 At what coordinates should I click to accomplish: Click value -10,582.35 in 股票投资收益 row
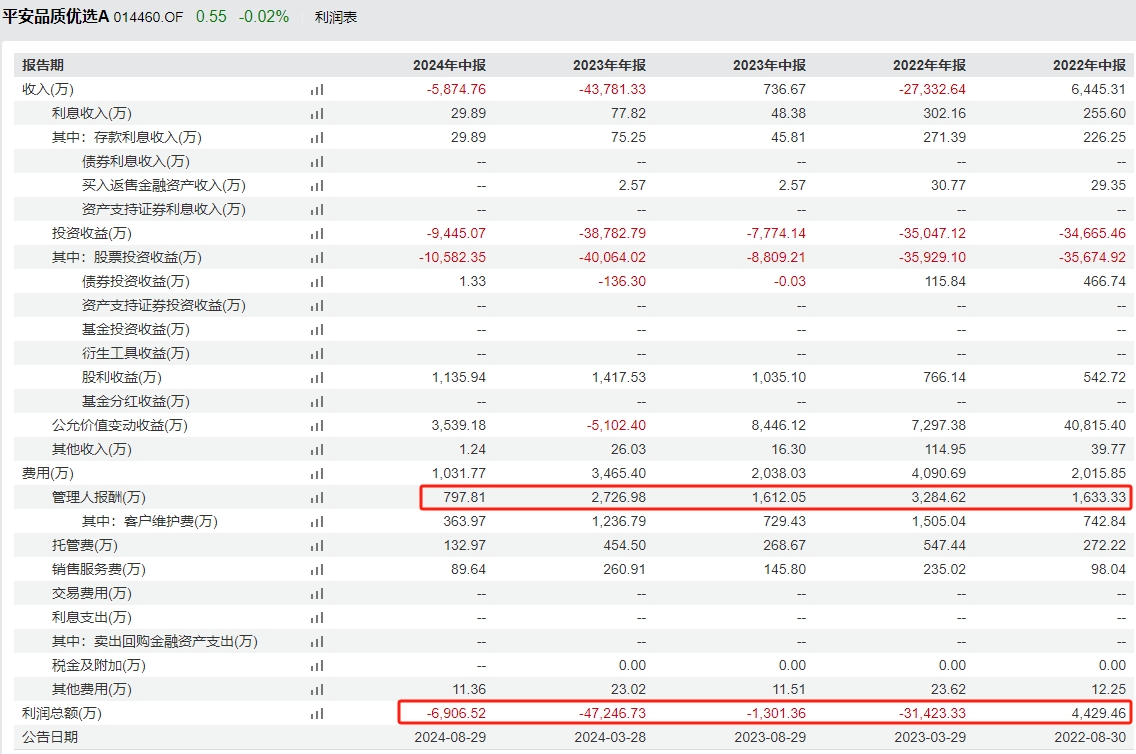452,257
